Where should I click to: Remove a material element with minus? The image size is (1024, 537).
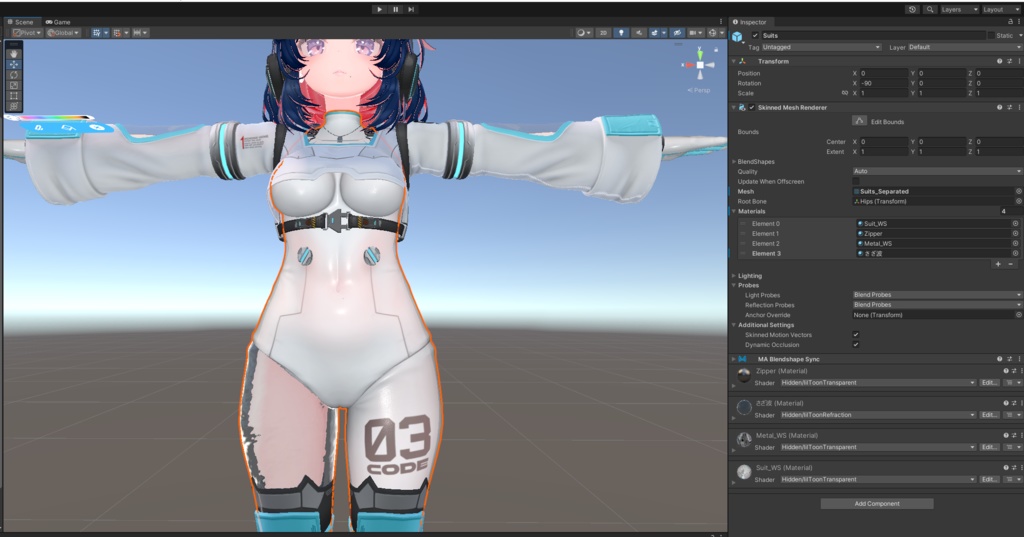[1010, 264]
